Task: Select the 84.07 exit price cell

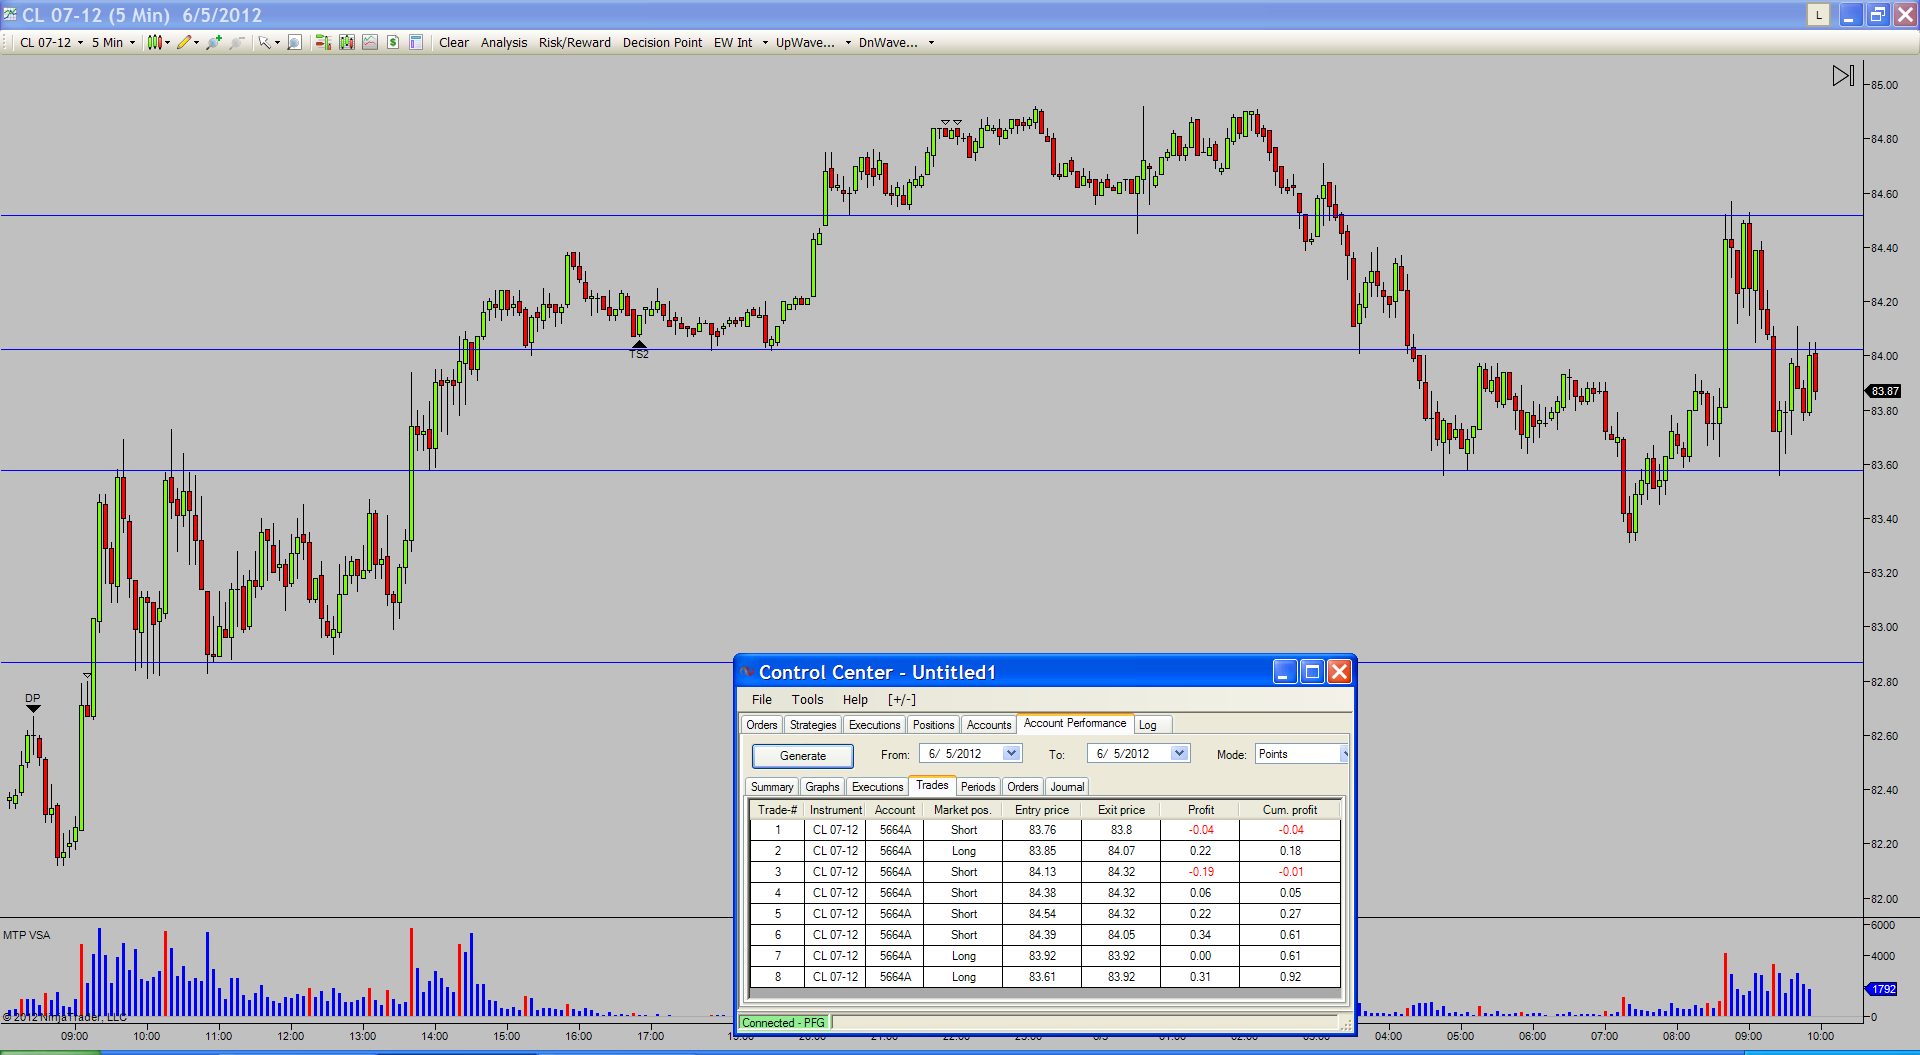Action: [1121, 851]
